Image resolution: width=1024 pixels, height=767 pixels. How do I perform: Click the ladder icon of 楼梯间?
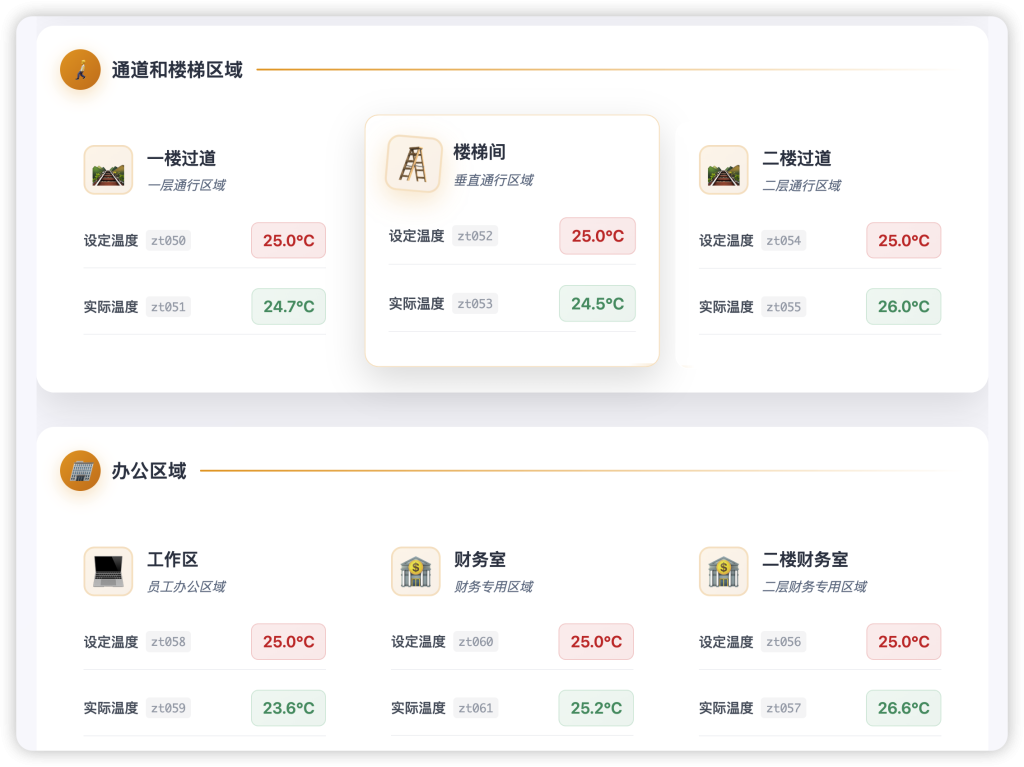click(x=414, y=163)
